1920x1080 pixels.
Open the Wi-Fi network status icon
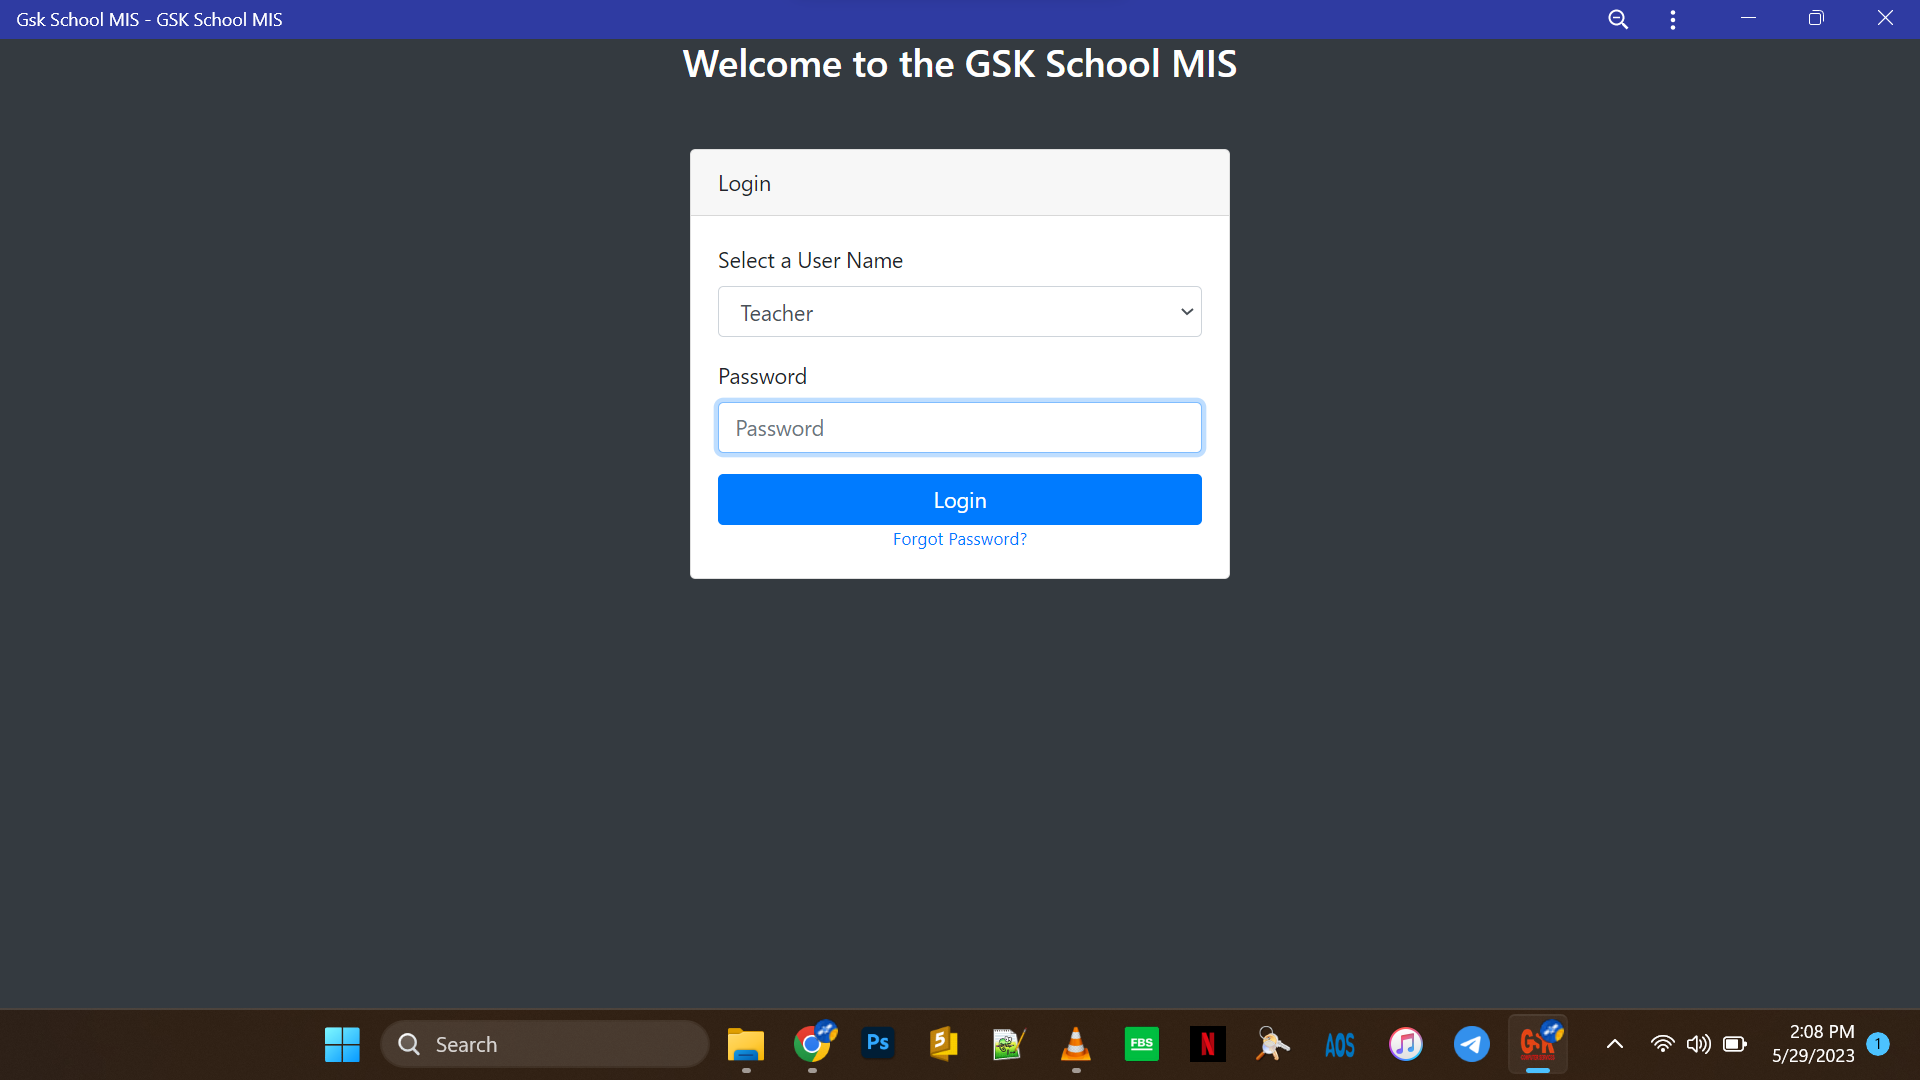pyautogui.click(x=1662, y=1044)
